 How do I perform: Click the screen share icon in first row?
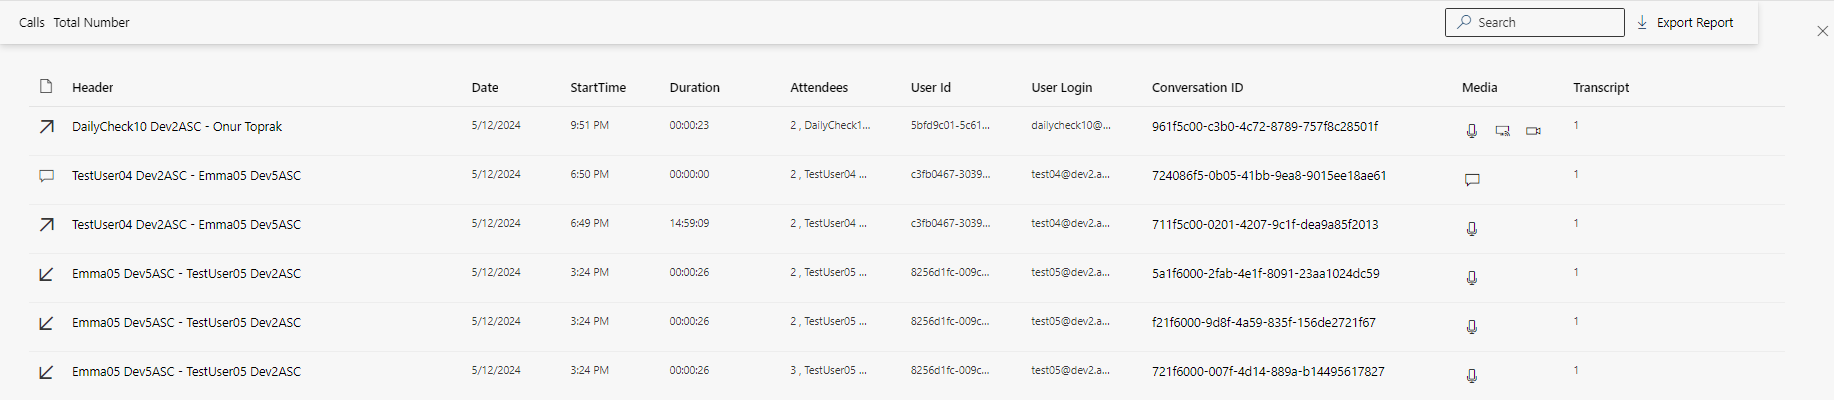[x=1502, y=131]
